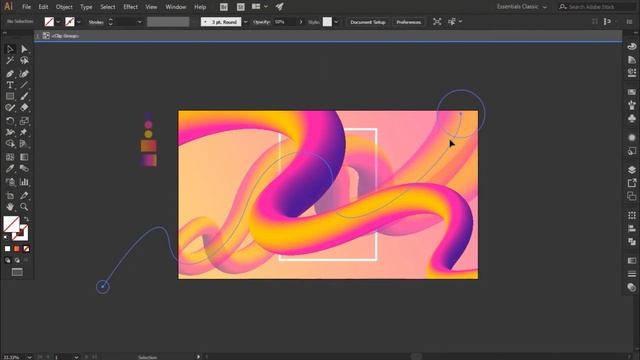Viewport: 640px width, 360px height.
Task: Click the fill color box in toolbar
Action: (x=11, y=224)
